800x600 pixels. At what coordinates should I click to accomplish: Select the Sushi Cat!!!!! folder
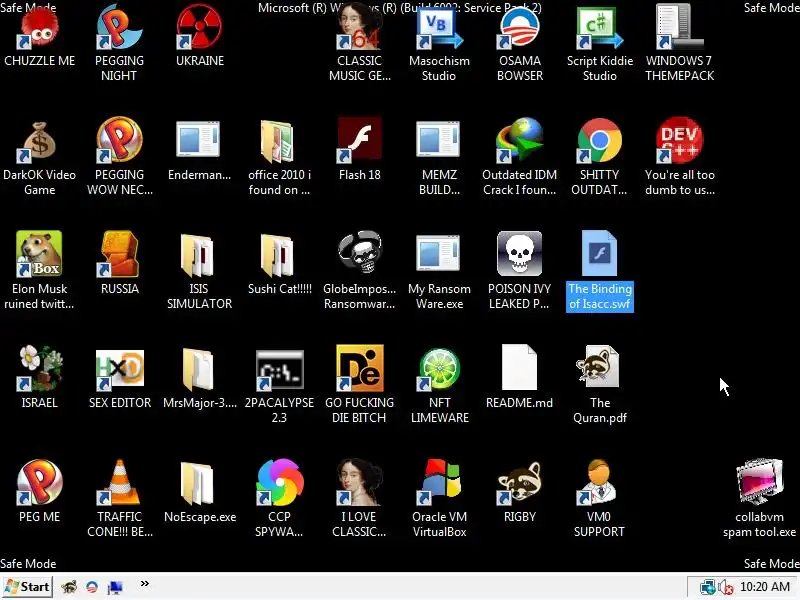click(x=279, y=255)
